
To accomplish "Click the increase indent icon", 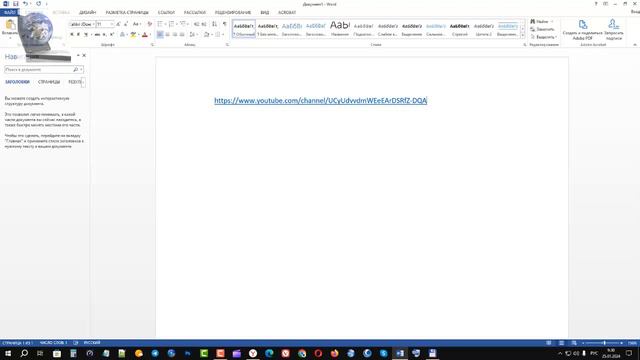I will pos(204,24).
